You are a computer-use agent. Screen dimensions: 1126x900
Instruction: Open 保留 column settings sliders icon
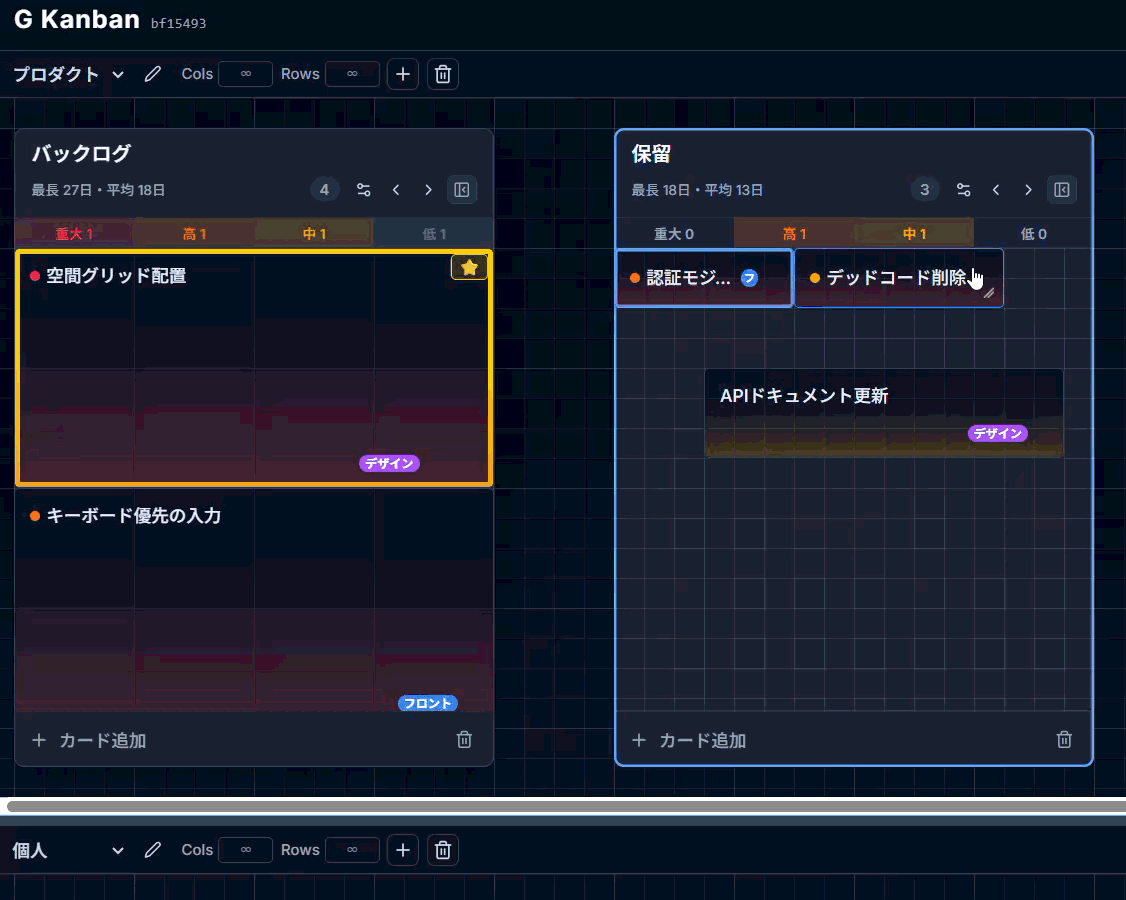tap(964, 190)
